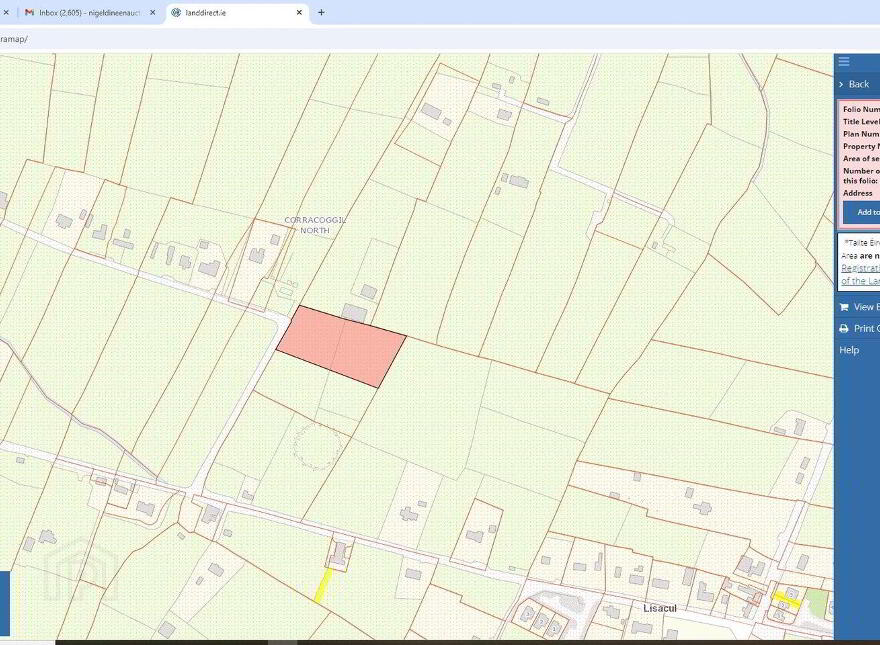Click the CORRACOGGIL NORTH townland label

[315, 225]
